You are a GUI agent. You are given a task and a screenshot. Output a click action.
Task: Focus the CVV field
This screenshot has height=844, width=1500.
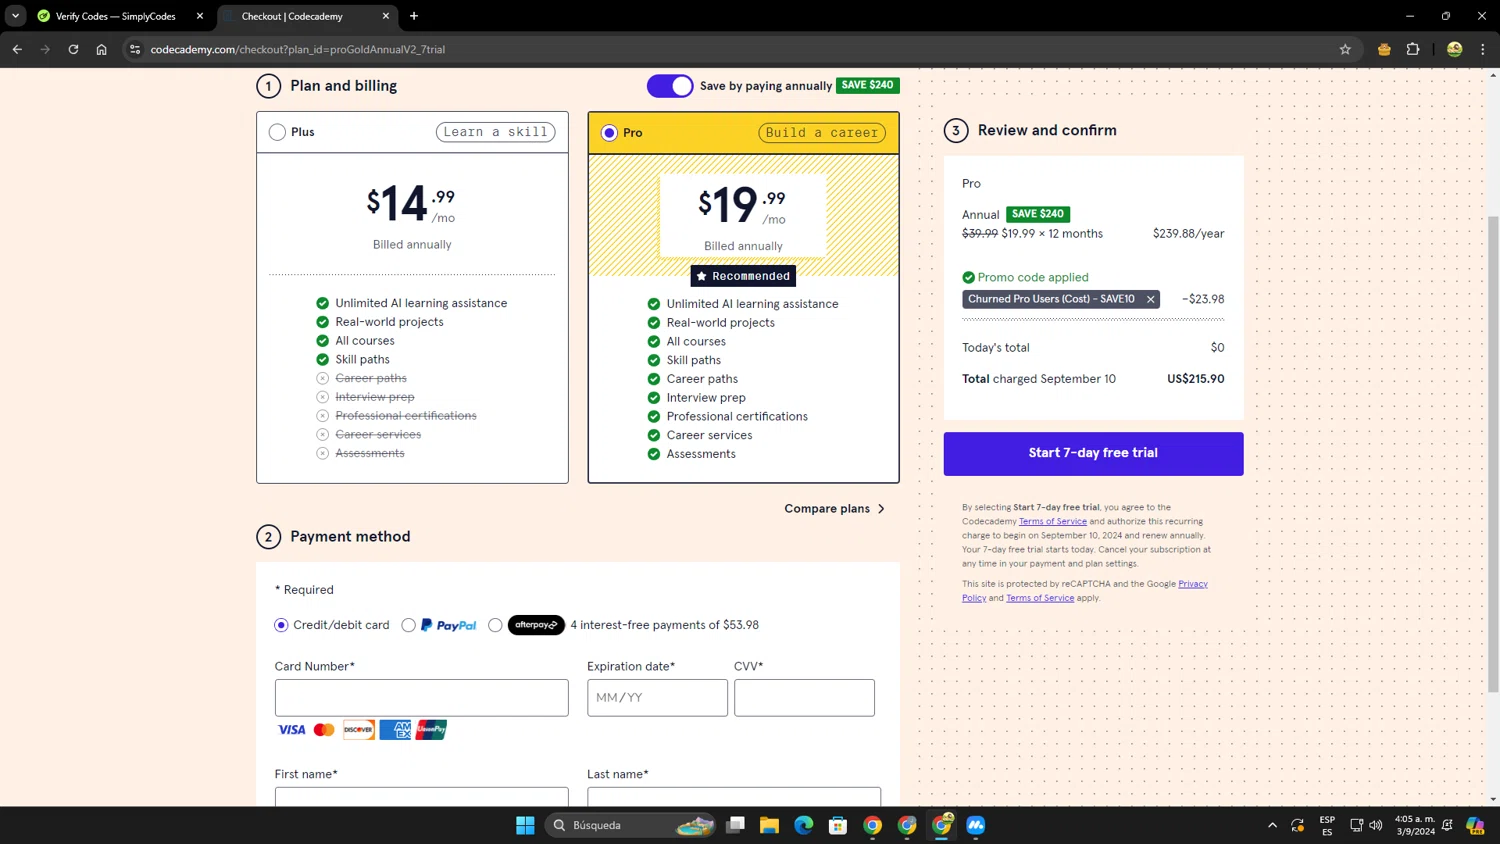[804, 698]
